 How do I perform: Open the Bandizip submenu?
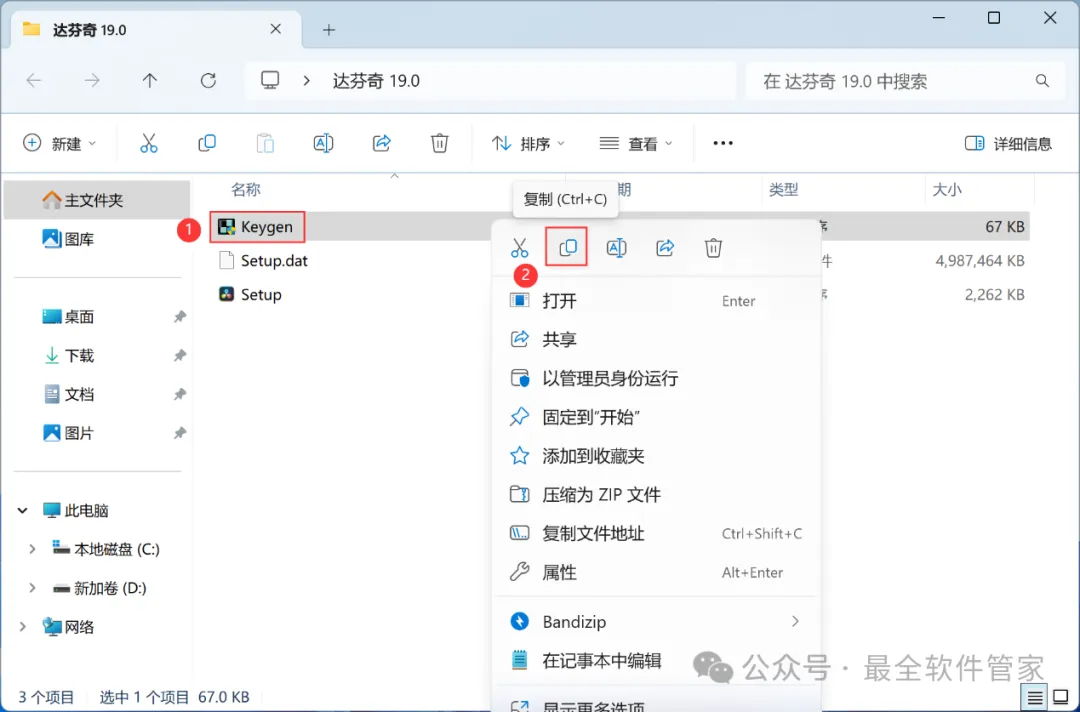656,622
